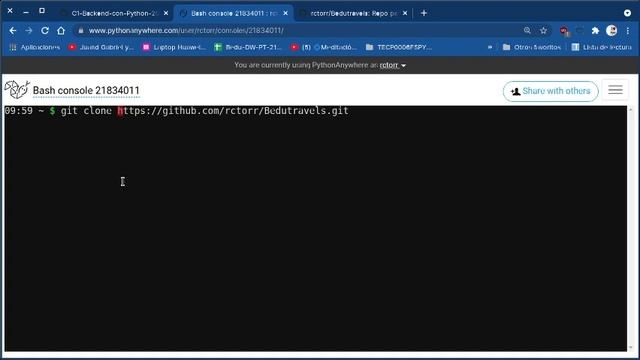Screen dimensions: 640x360
Task: Open the zoom magnifier icon in address bar
Action: [x=527, y=31]
